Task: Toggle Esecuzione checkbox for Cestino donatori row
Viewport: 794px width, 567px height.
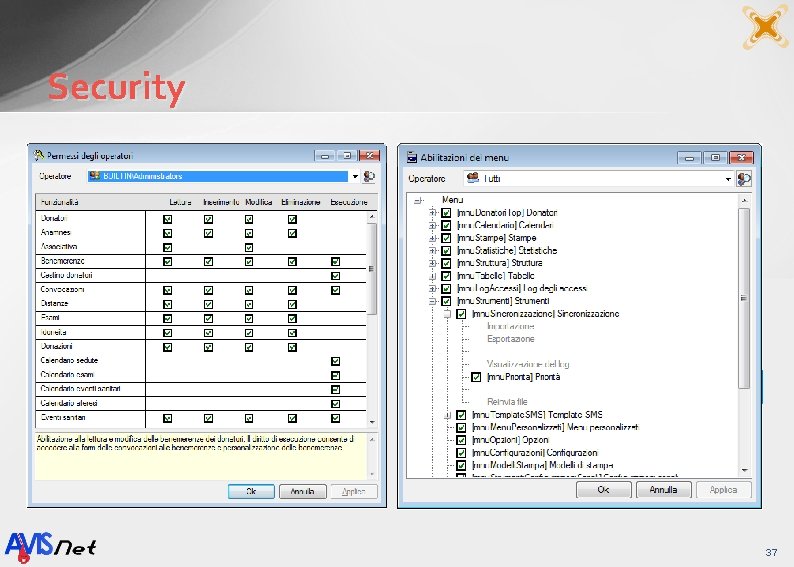Action: pyautogui.click(x=335, y=276)
